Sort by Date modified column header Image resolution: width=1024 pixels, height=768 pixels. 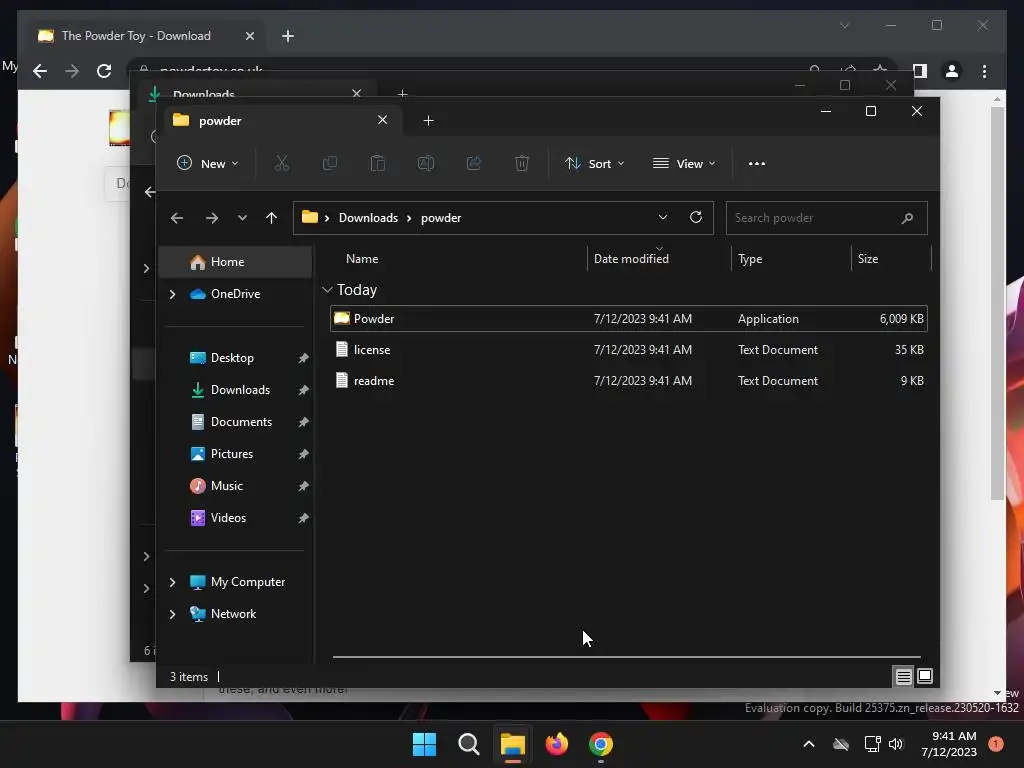tap(631, 259)
